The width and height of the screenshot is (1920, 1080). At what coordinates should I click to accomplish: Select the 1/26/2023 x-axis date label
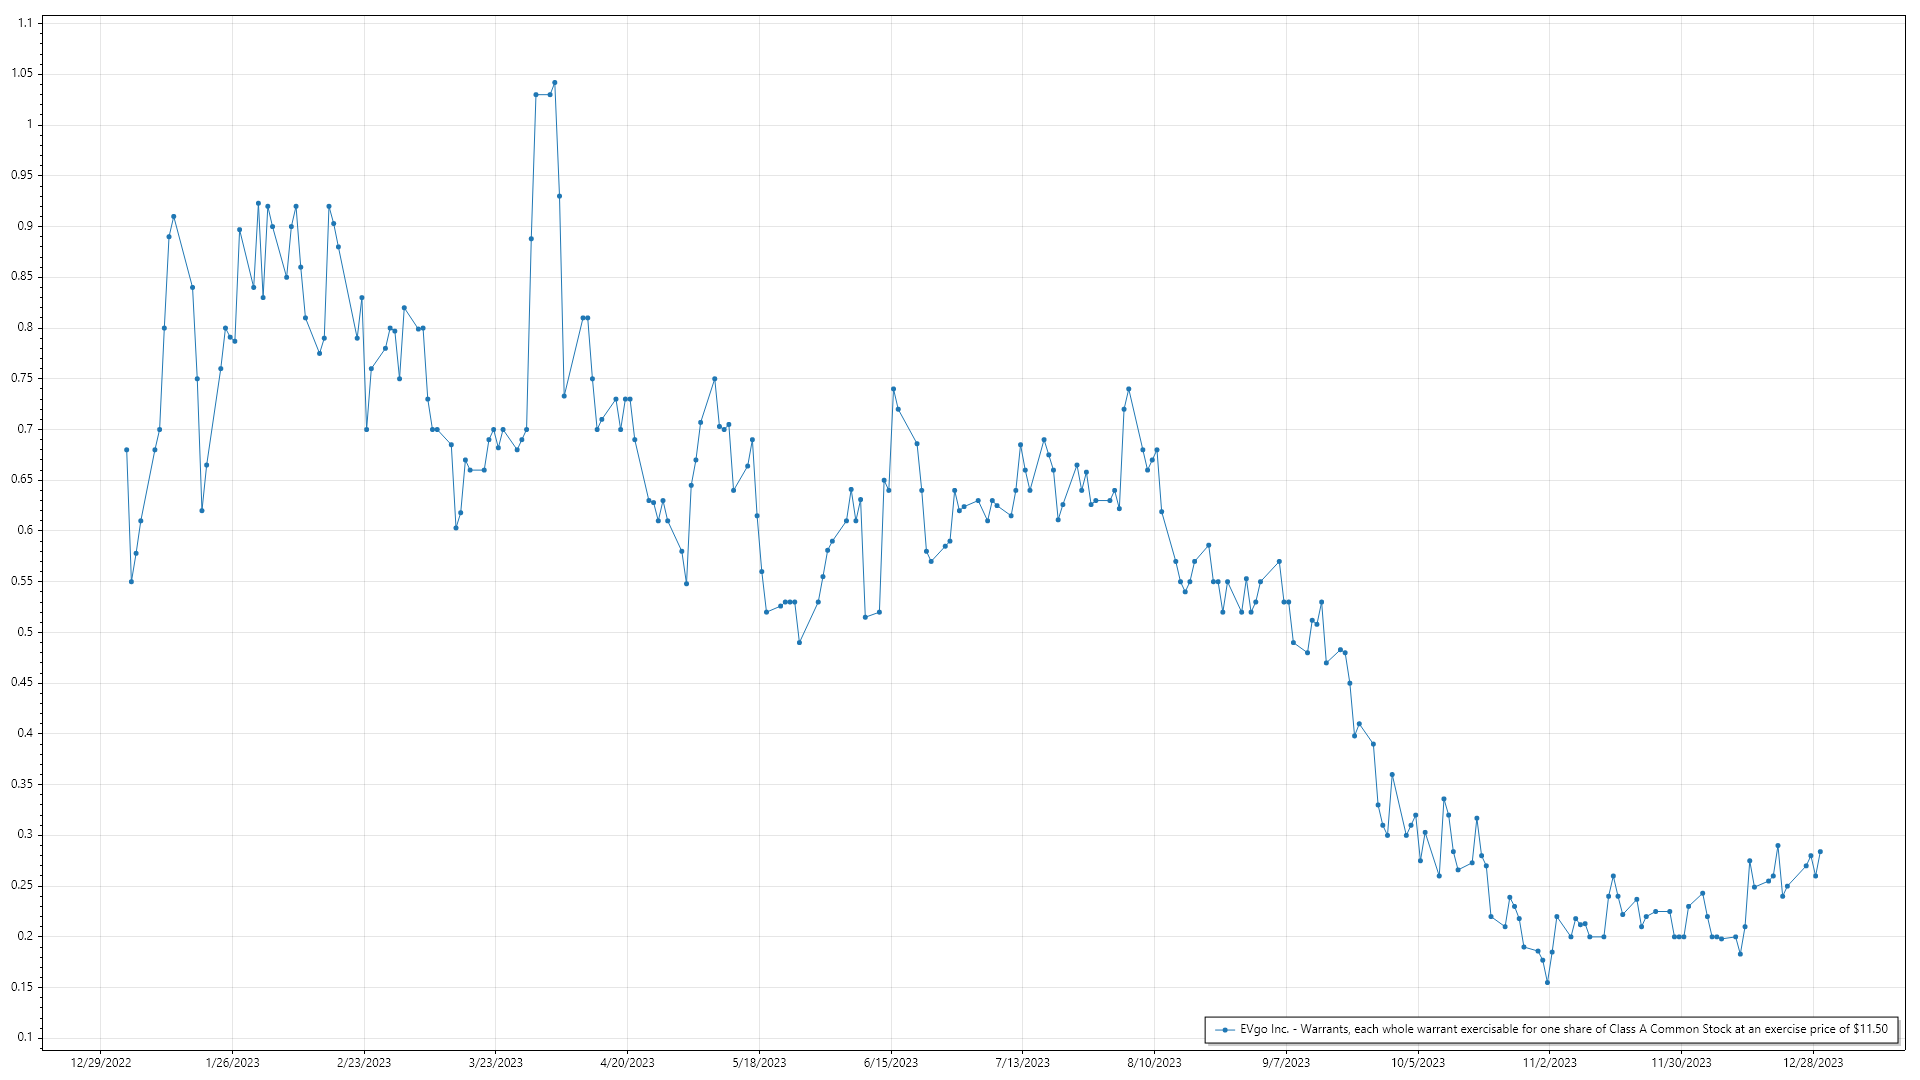(x=232, y=1063)
